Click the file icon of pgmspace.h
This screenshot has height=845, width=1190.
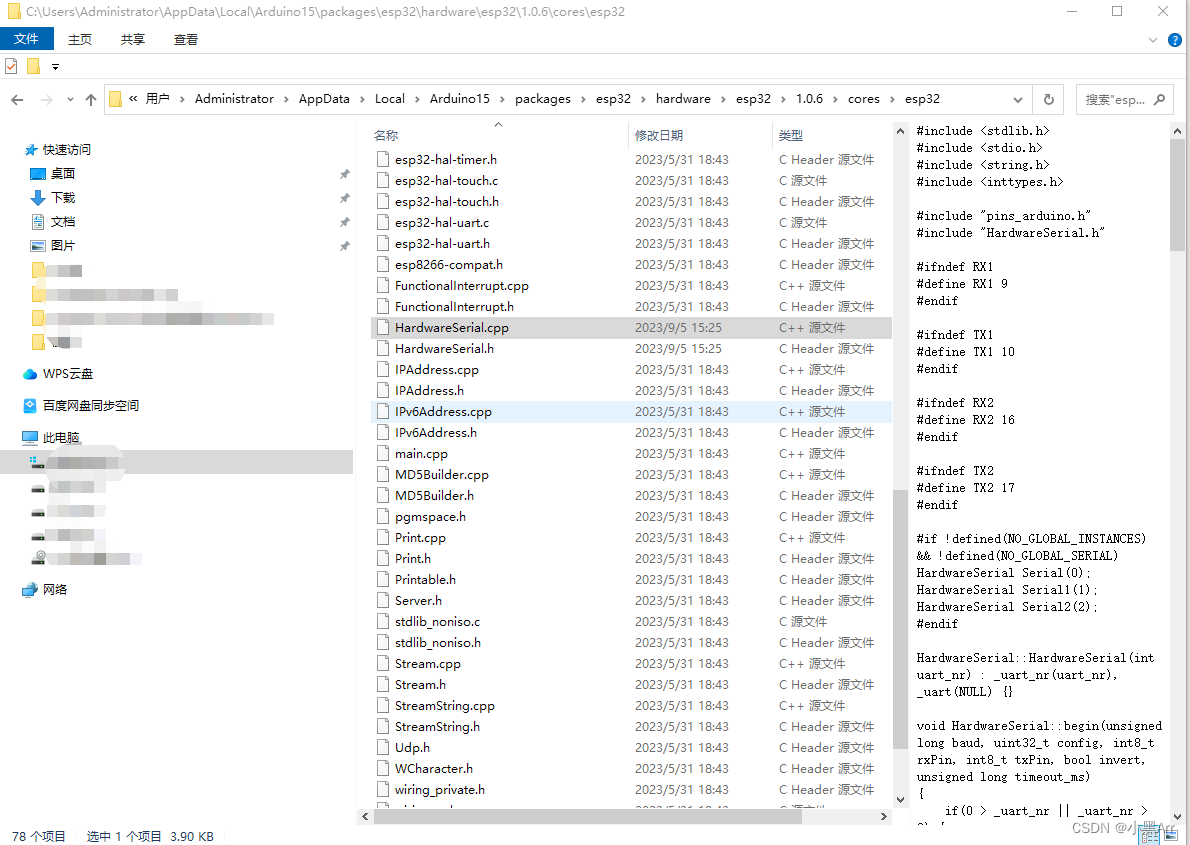point(383,516)
